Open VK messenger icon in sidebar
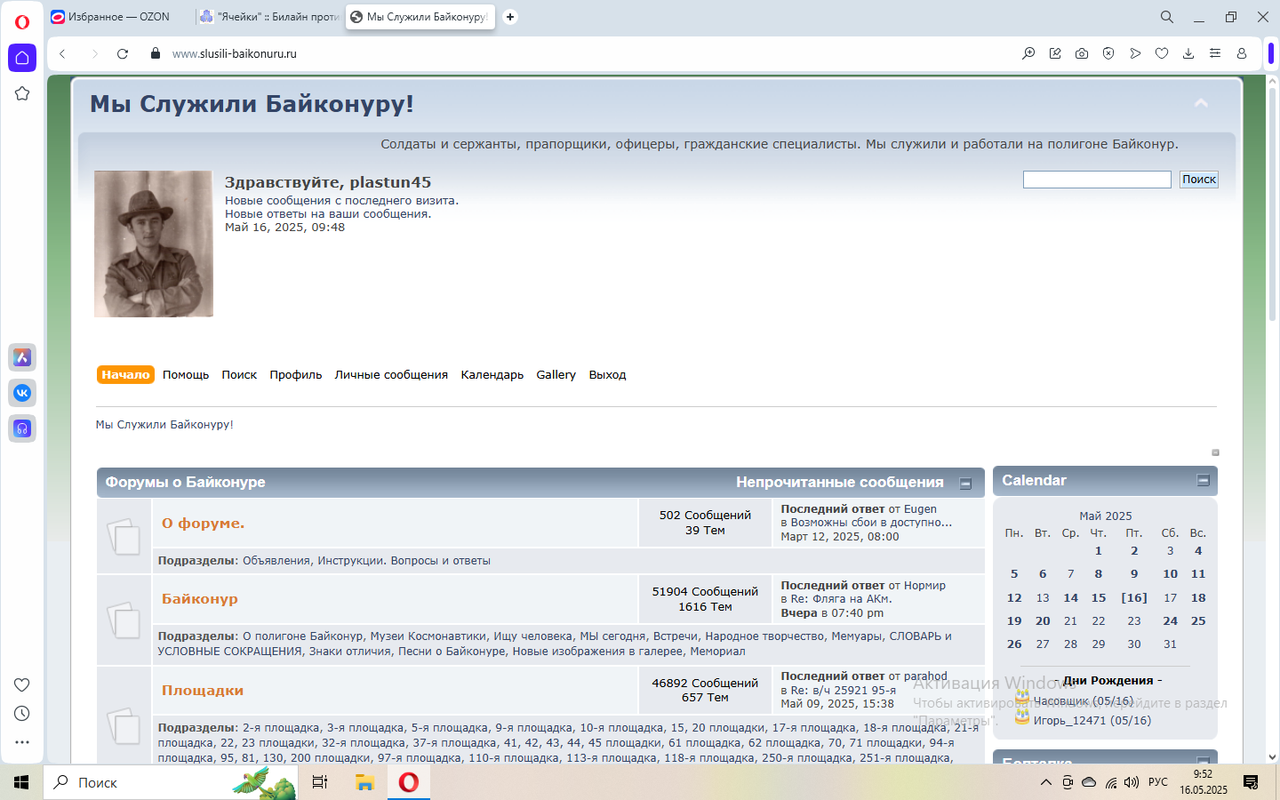 point(22,392)
